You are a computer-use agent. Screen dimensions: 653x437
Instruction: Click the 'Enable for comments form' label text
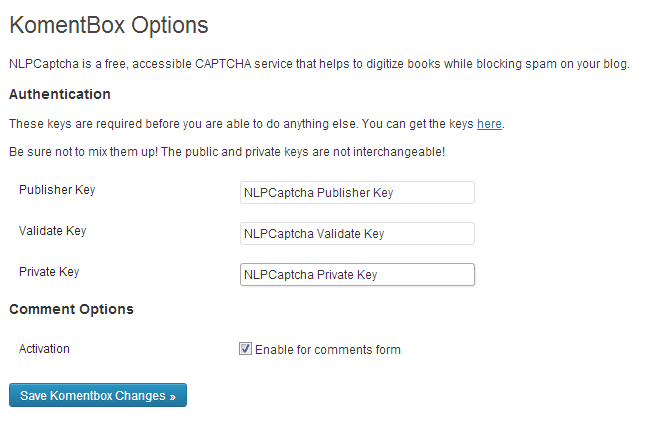[328, 350]
